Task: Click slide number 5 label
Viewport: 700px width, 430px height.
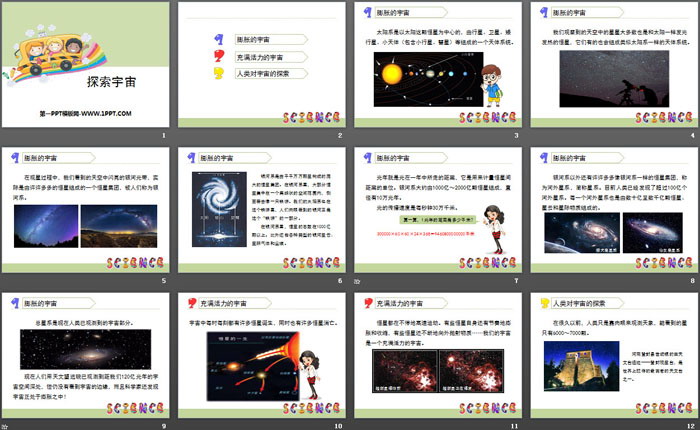Action: pyautogui.click(x=164, y=280)
